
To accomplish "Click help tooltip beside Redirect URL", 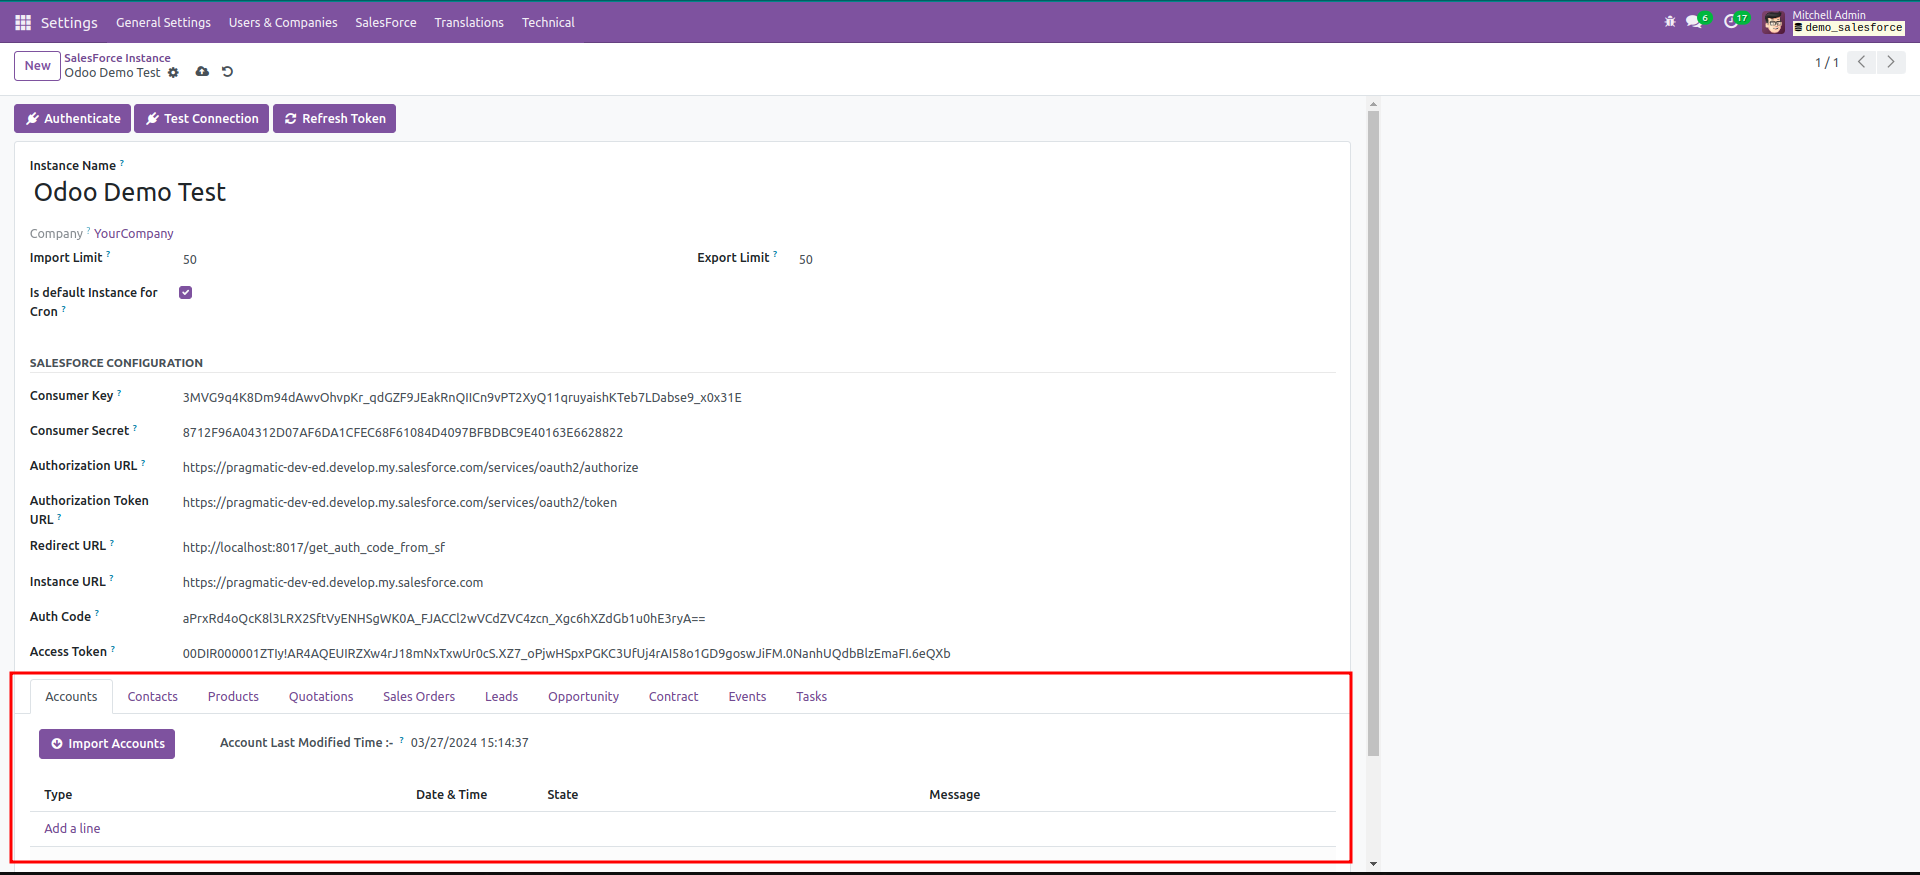I will (x=112, y=542).
